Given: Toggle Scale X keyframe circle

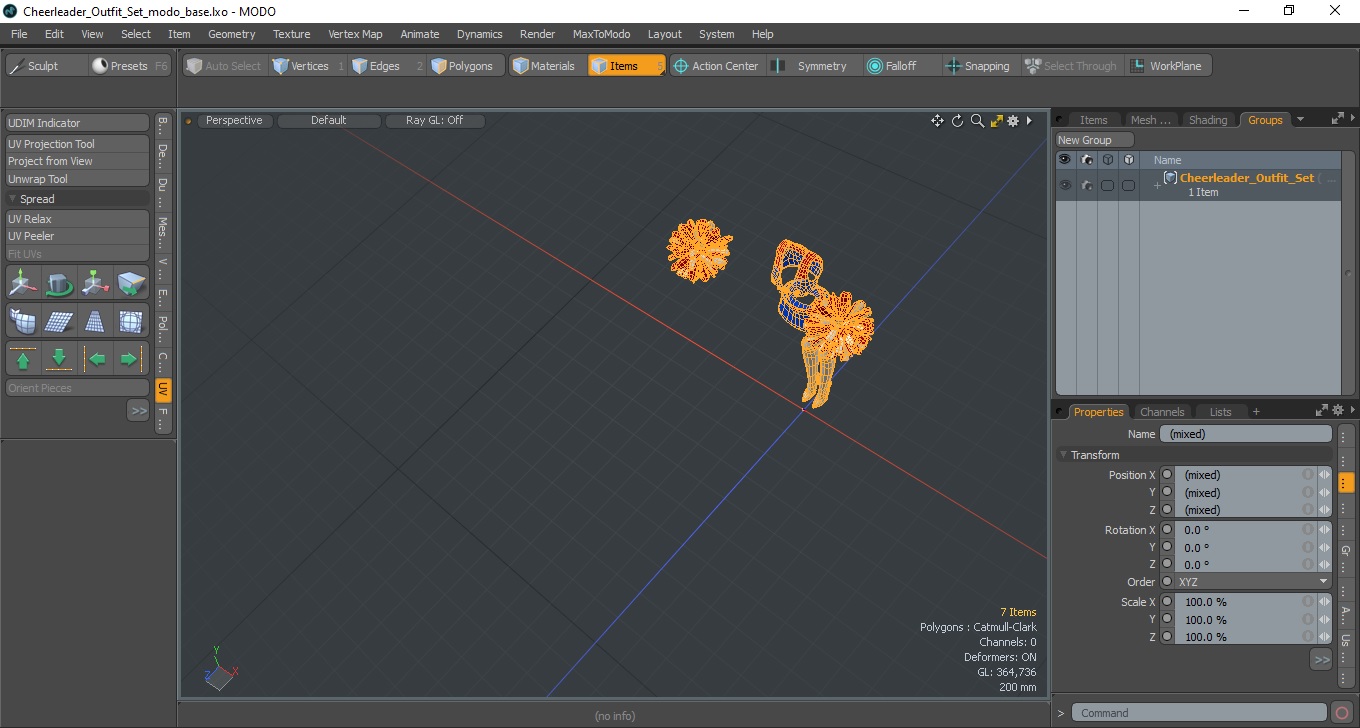Looking at the screenshot, I should (1166, 602).
